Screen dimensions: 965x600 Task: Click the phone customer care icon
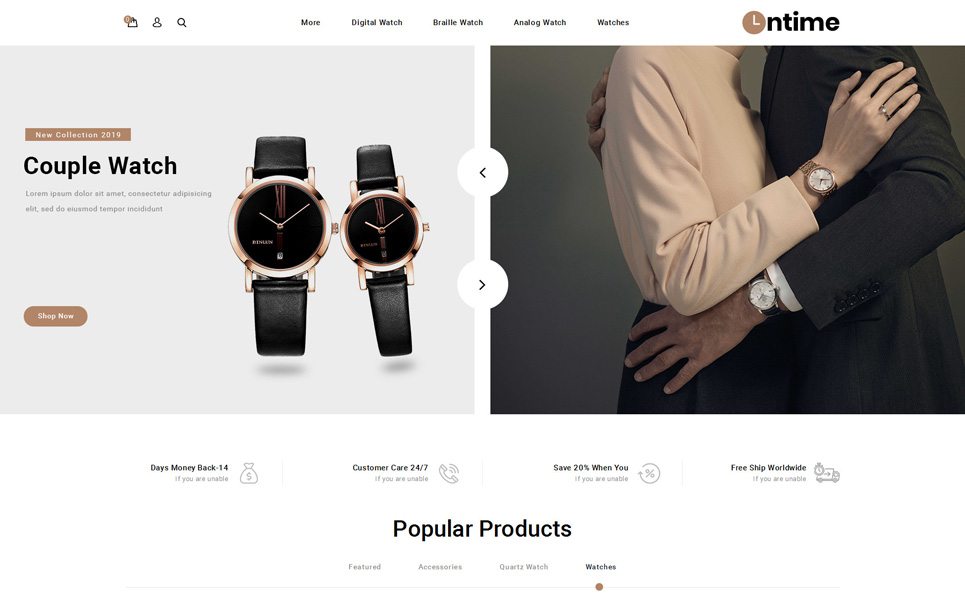(449, 473)
